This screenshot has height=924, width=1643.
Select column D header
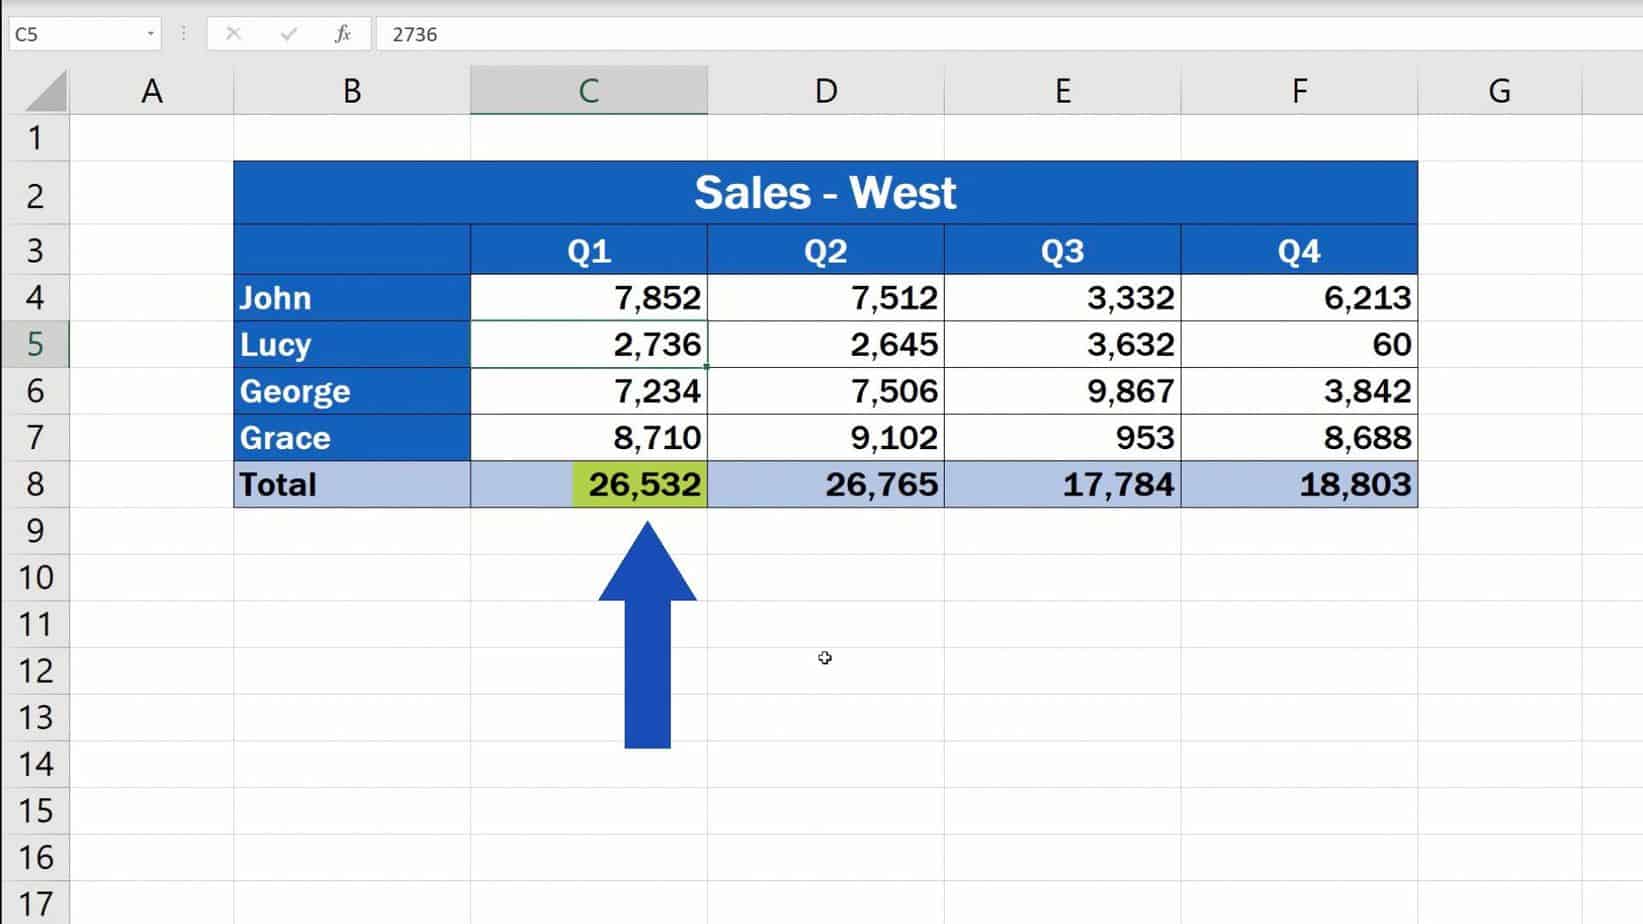[825, 90]
